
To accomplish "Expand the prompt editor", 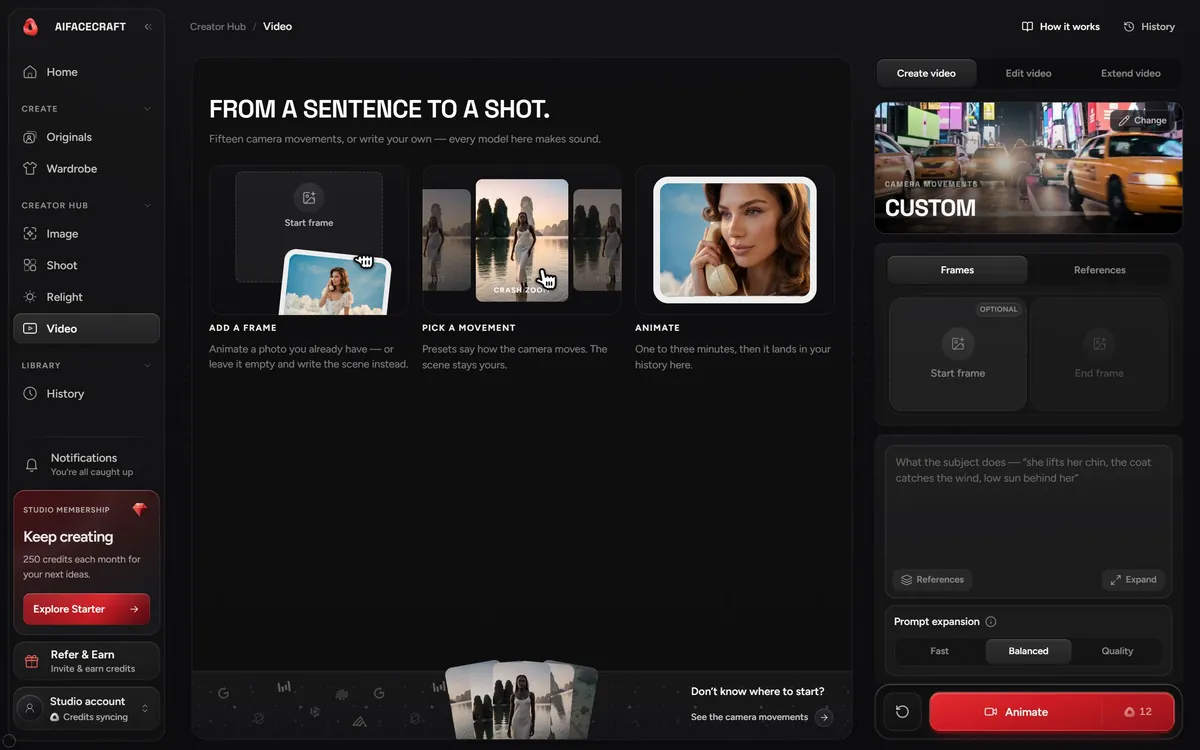I will point(1133,580).
